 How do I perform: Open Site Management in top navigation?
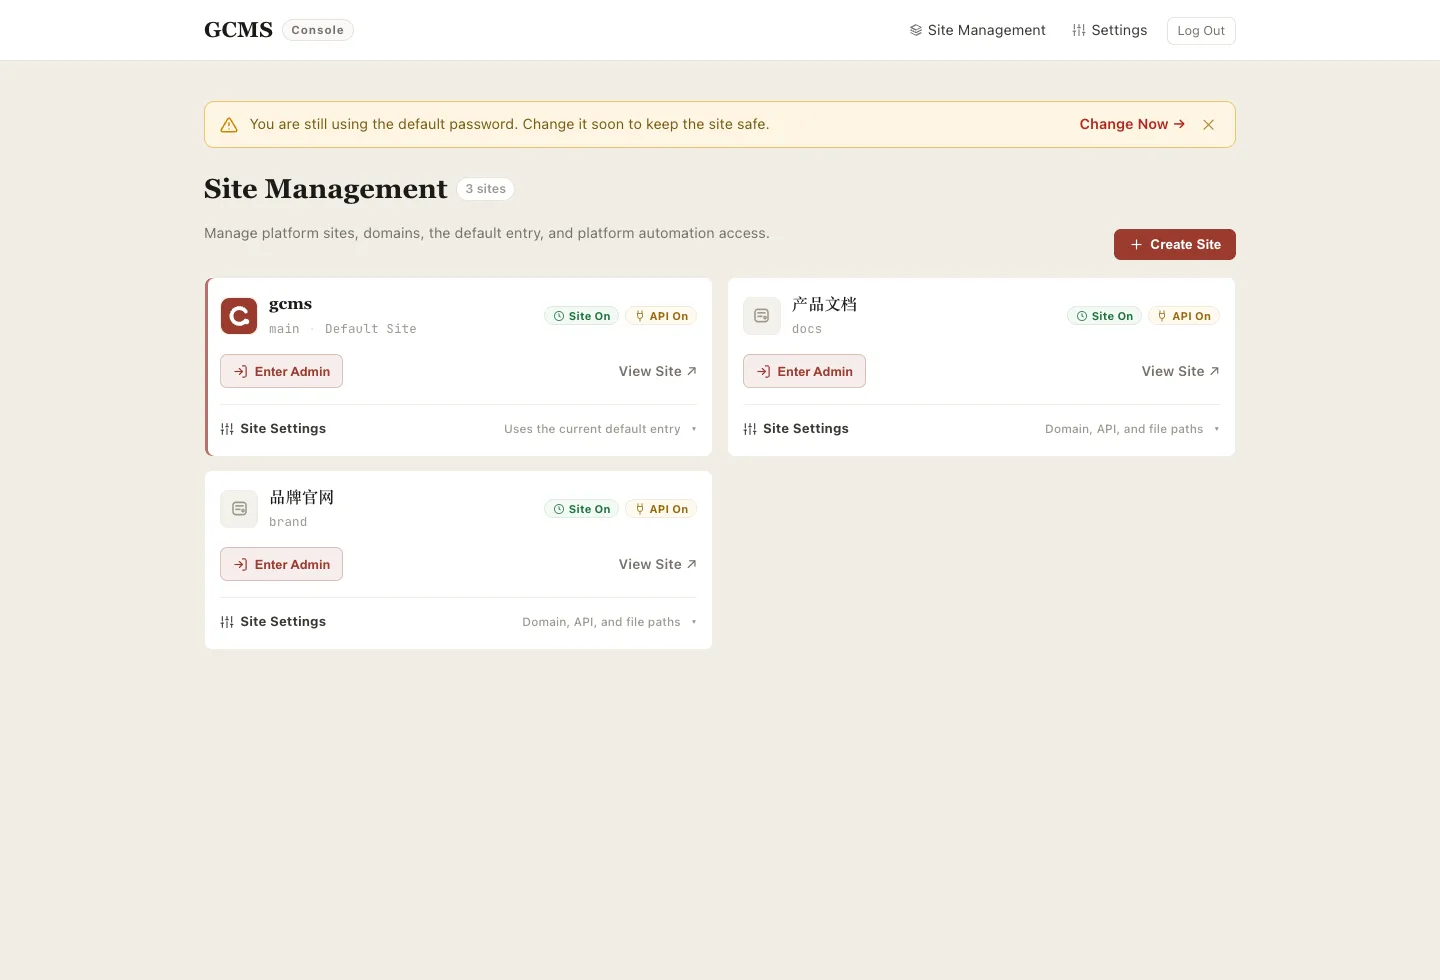pos(977,30)
